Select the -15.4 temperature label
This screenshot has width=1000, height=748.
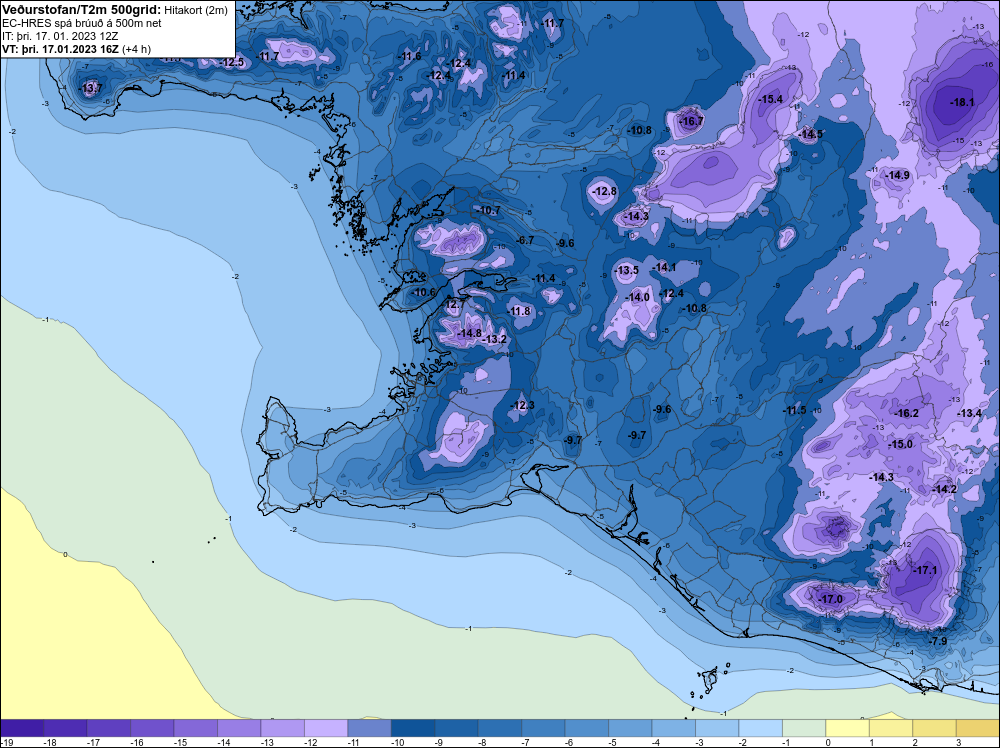point(770,99)
